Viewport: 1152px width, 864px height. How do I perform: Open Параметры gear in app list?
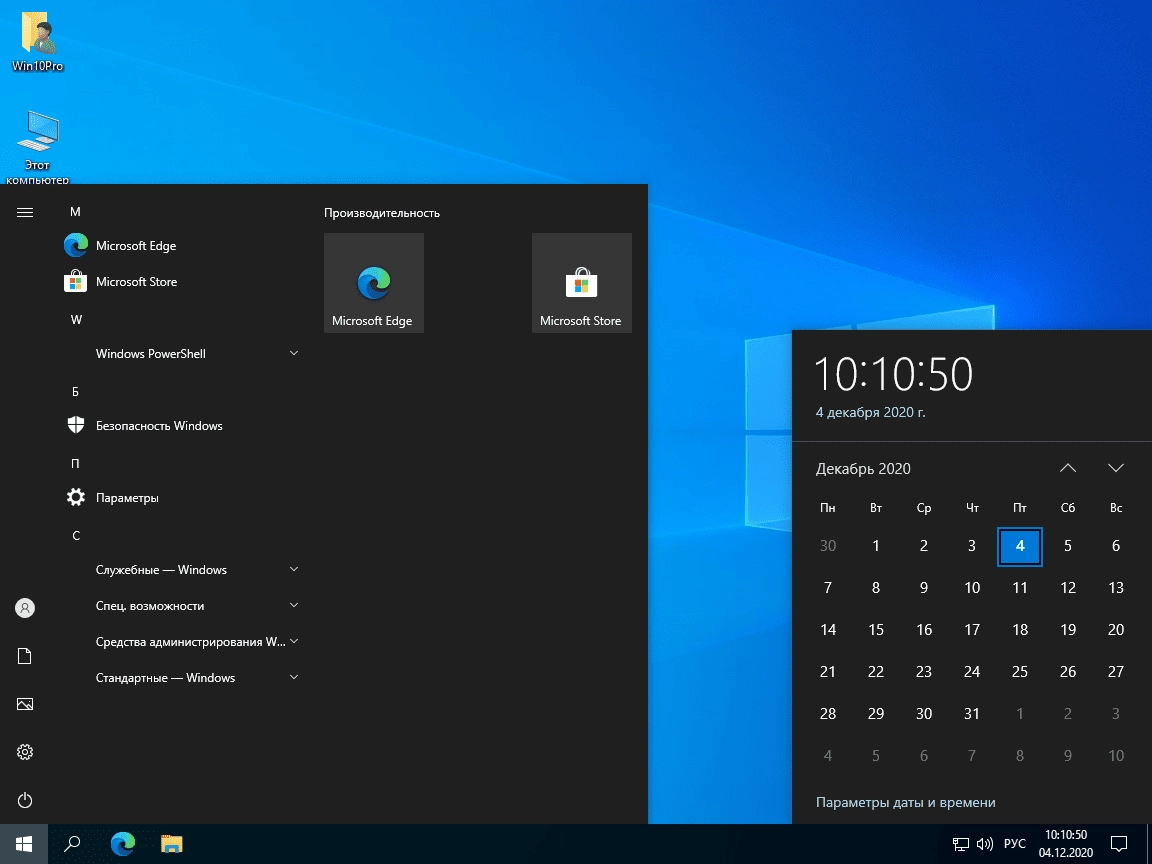181,497
